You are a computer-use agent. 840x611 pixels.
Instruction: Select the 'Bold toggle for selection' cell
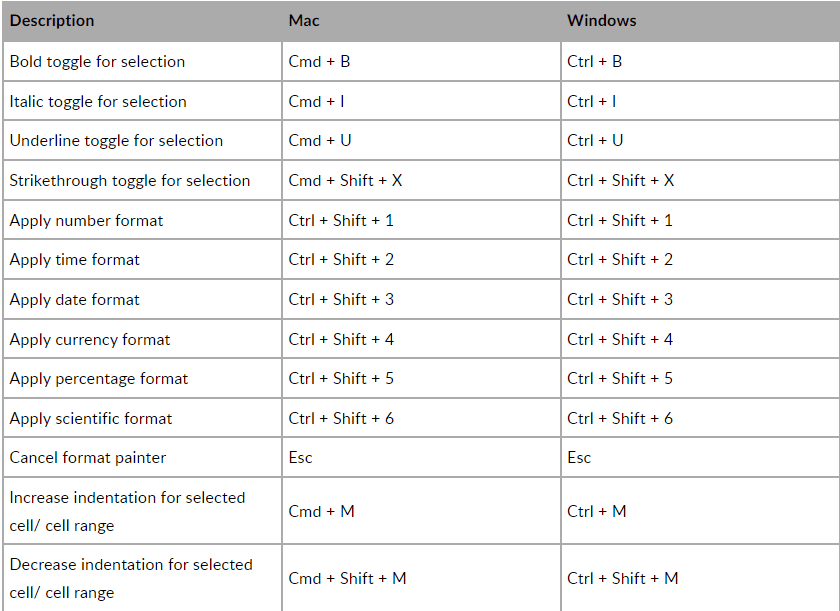coord(97,62)
